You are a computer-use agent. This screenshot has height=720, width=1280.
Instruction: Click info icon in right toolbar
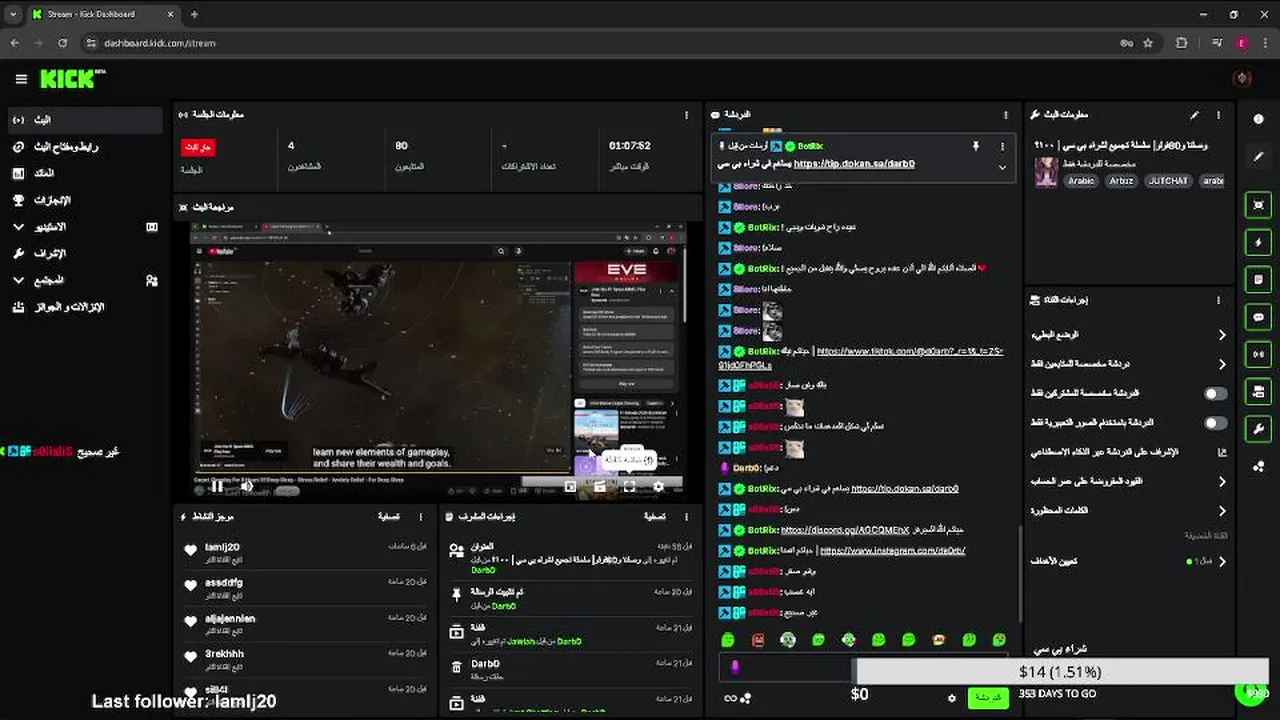(1258, 119)
